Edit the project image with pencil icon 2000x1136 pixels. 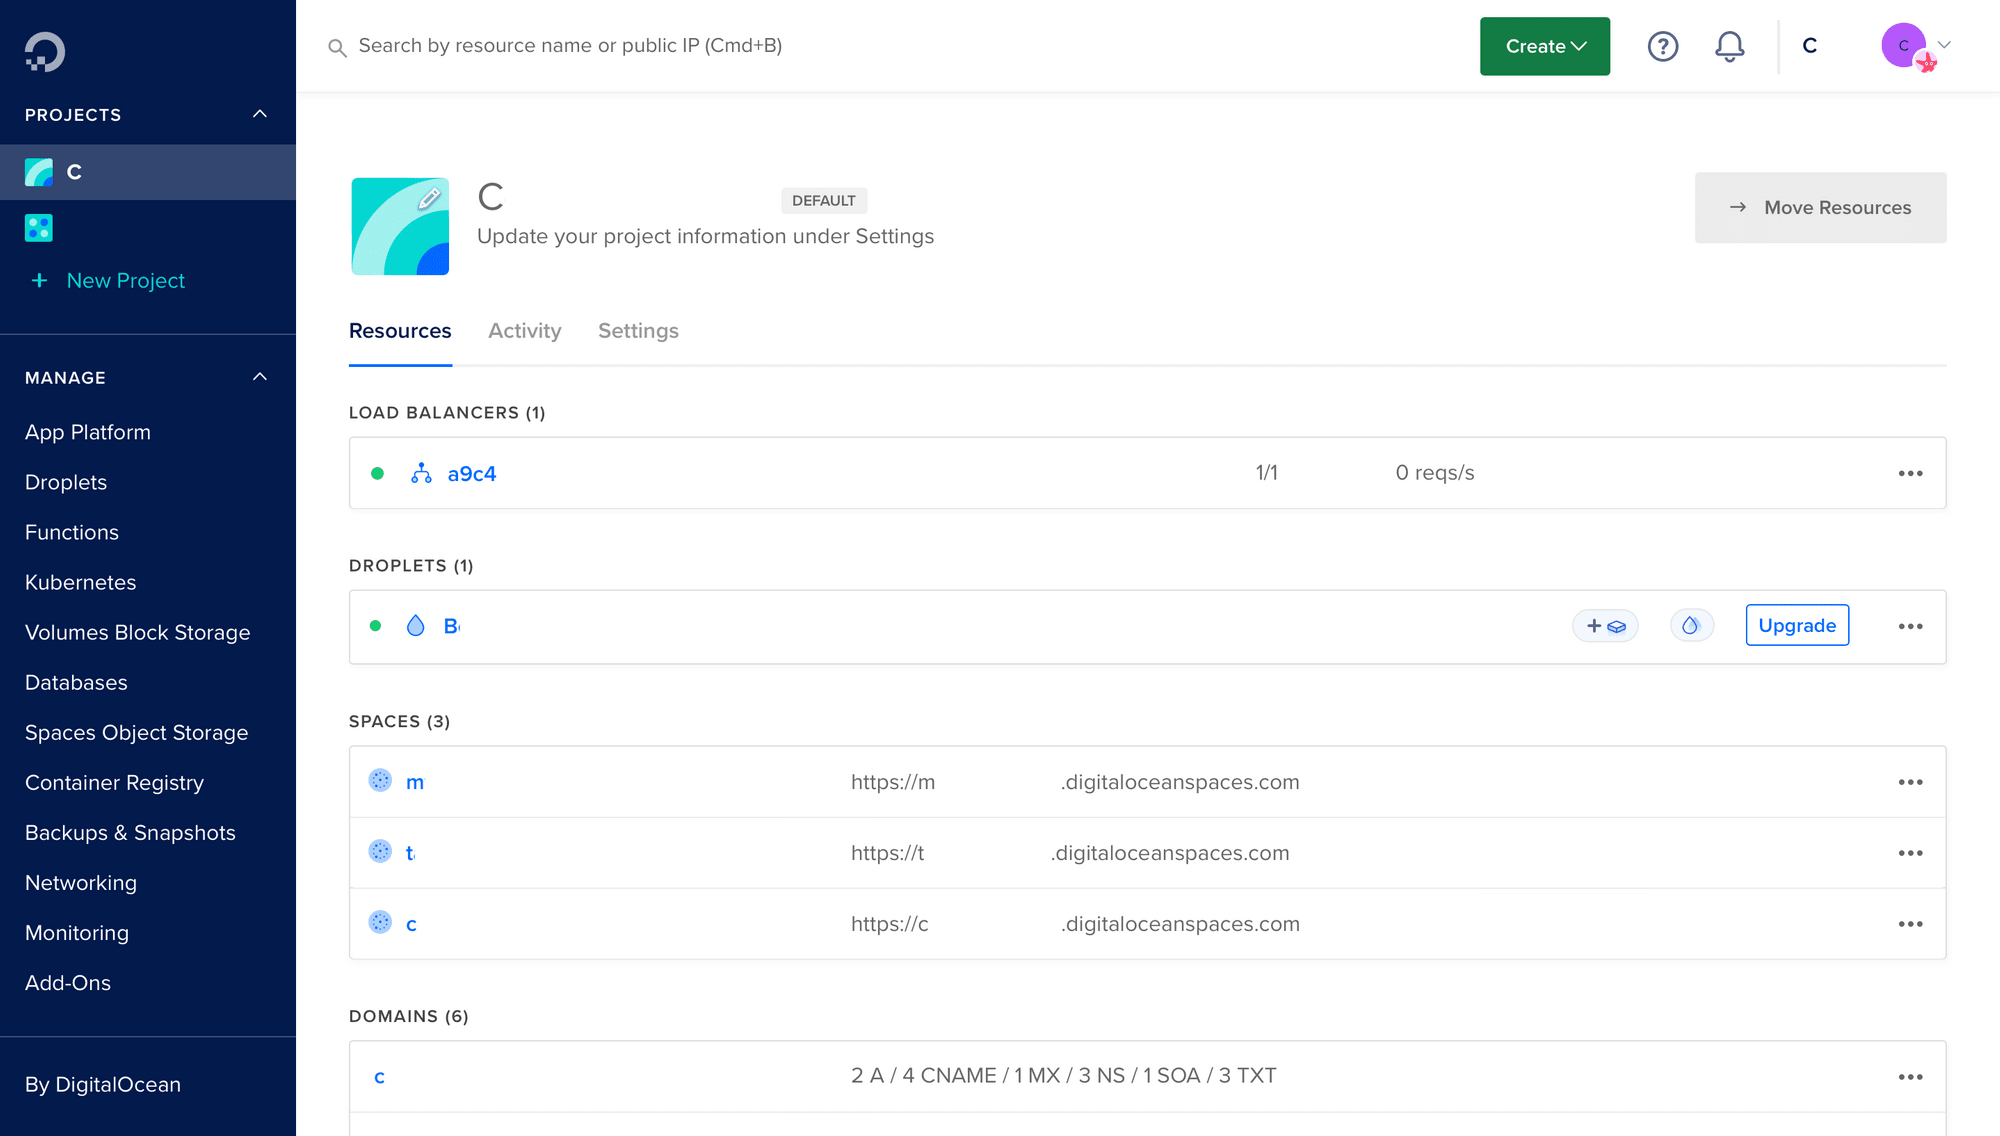(430, 198)
